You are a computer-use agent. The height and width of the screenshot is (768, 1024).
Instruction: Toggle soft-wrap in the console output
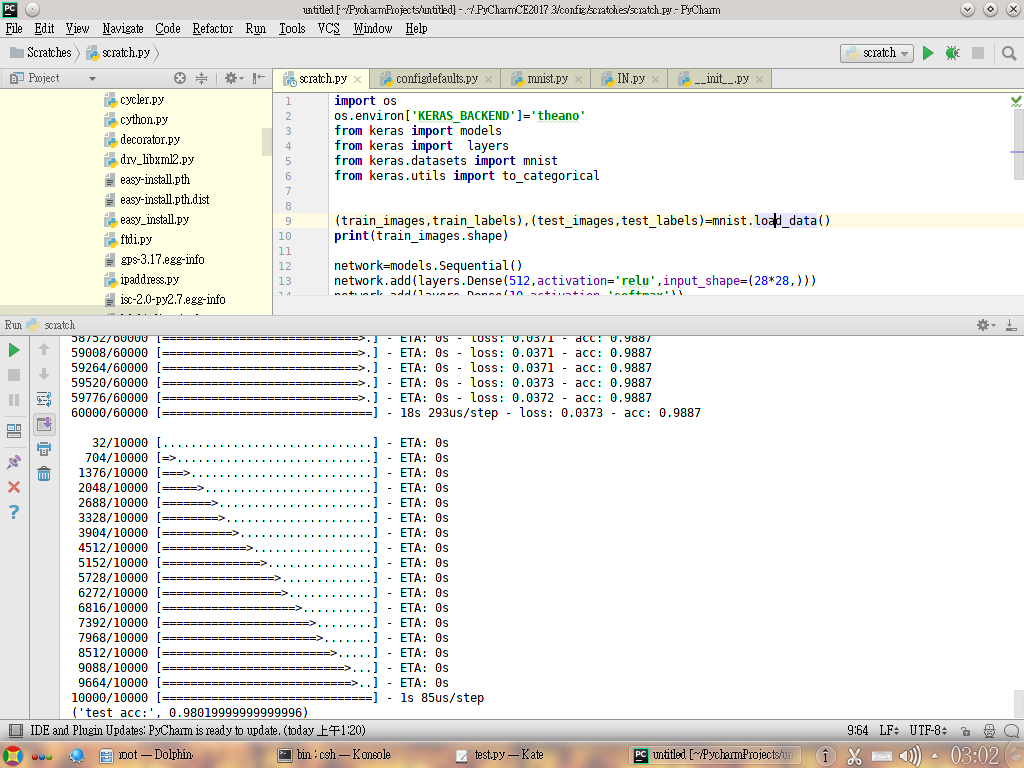tap(44, 399)
